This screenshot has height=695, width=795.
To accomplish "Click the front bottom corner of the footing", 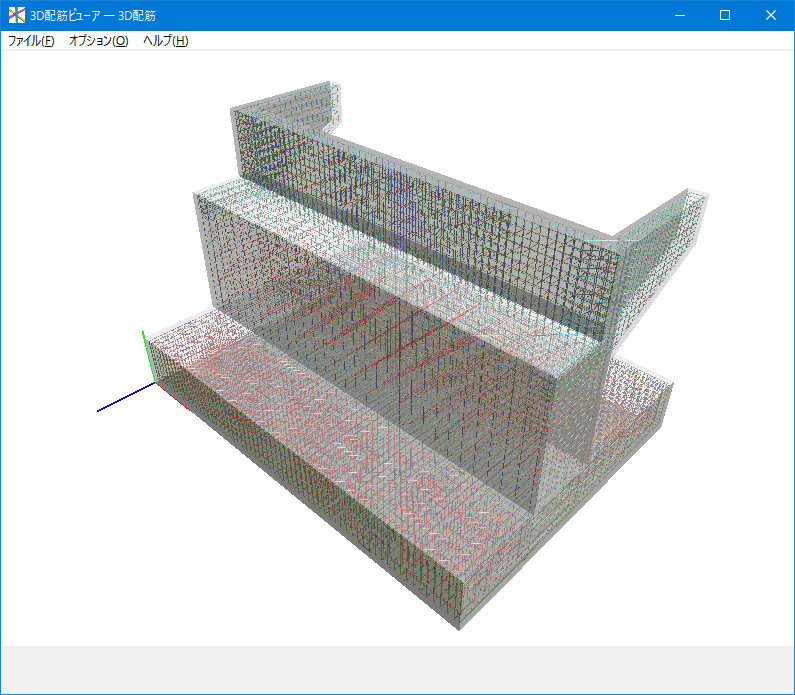I will (x=458, y=625).
